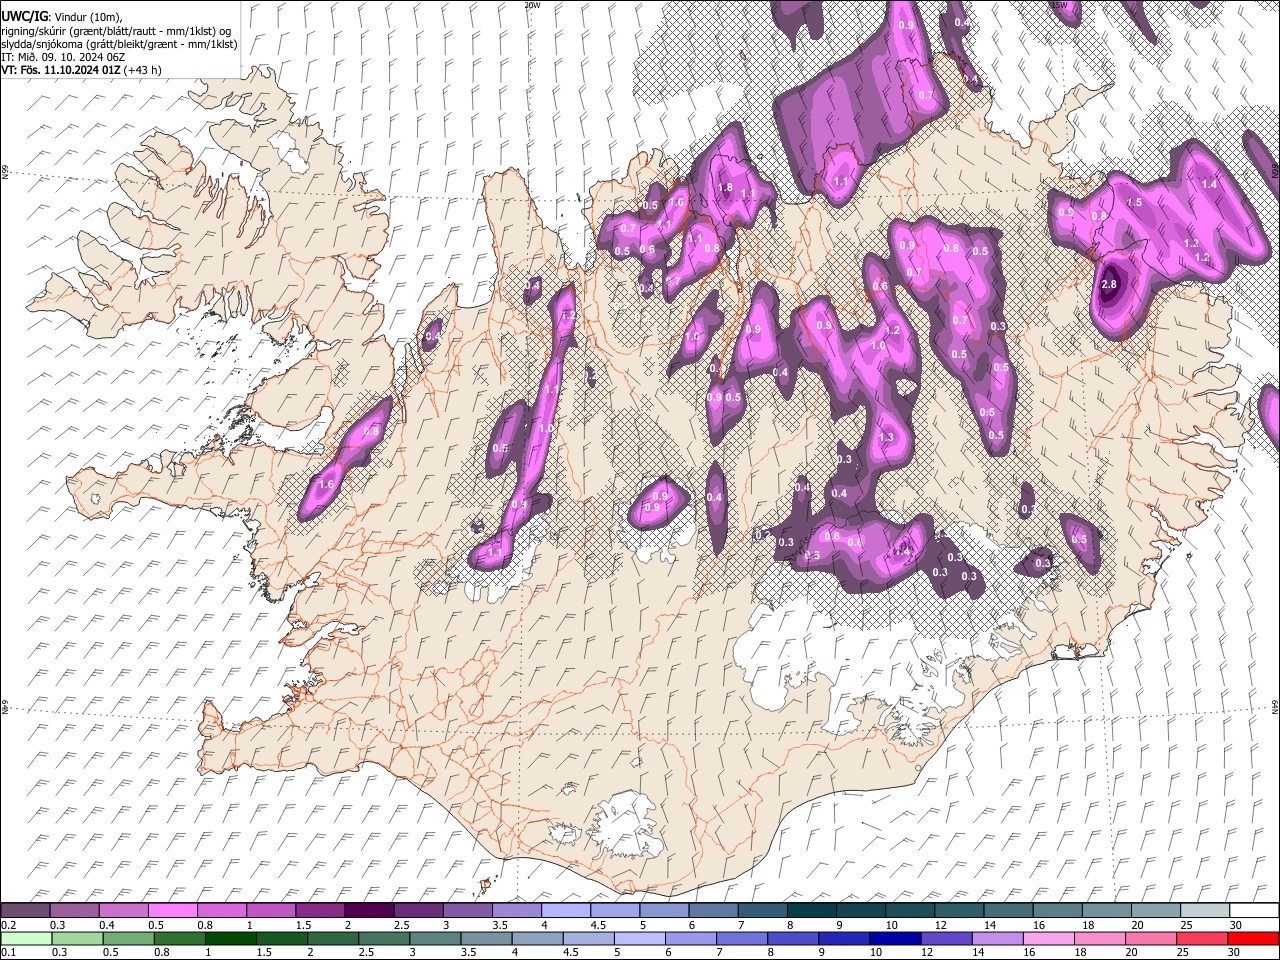Screen dimensions: 1280x960
Task: Click the 'slydda/snjókoma' legend description line
Action: tap(119, 44)
